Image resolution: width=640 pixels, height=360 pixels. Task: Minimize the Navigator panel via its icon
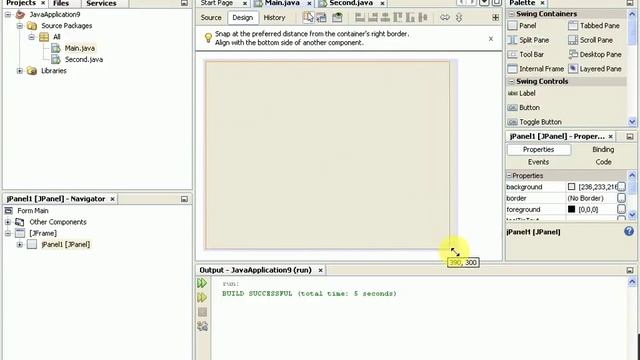(184, 199)
